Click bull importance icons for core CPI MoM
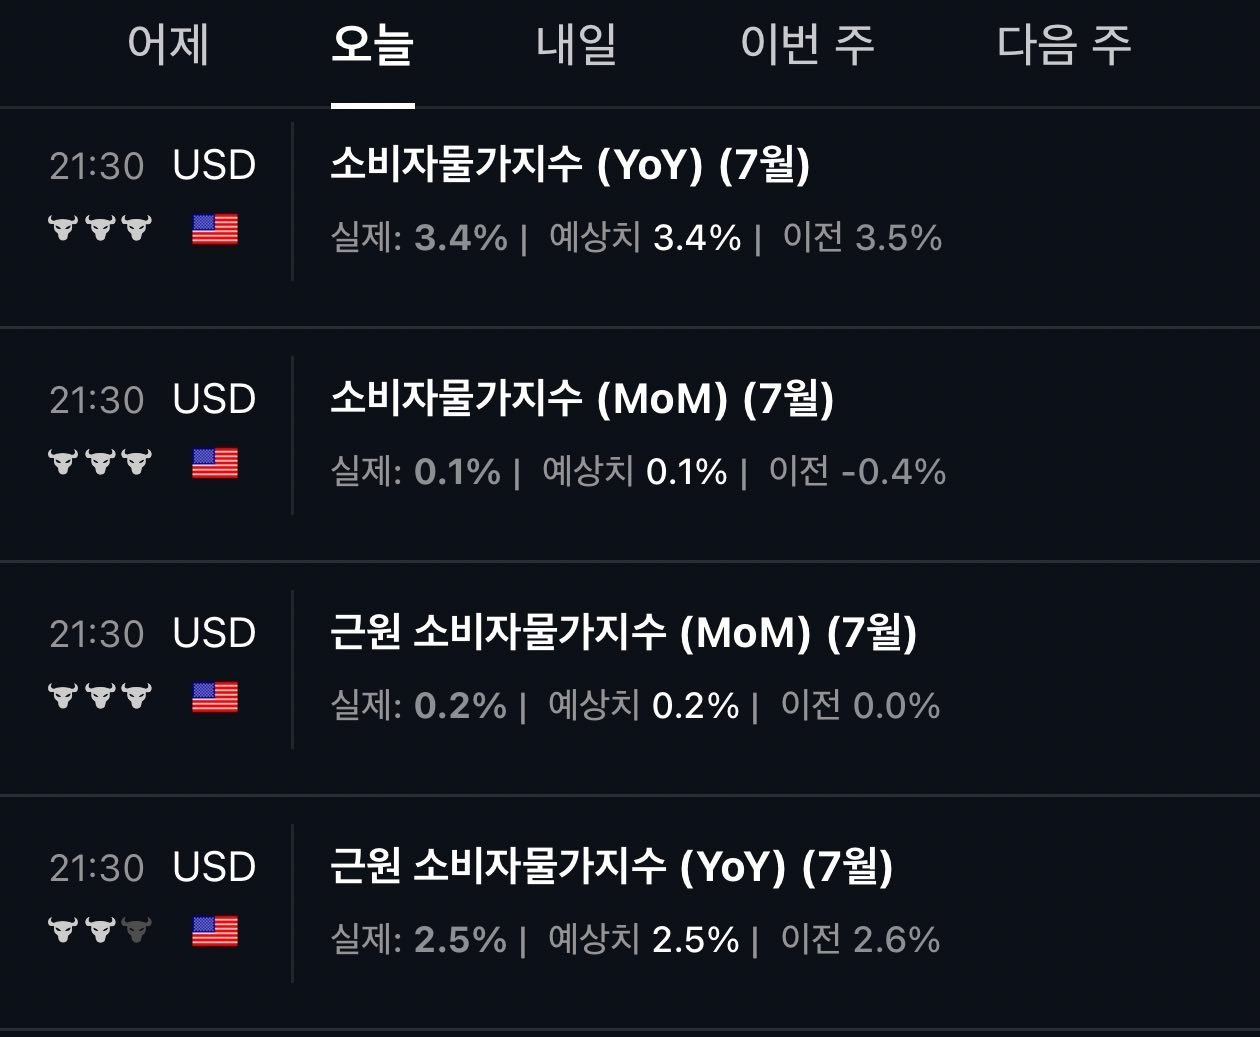This screenshot has width=1260, height=1037. pos(100,697)
